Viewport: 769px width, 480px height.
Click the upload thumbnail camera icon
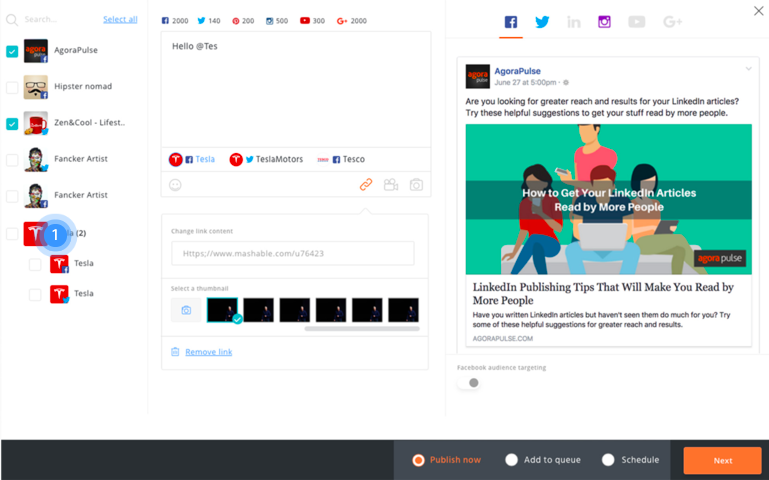(x=186, y=310)
